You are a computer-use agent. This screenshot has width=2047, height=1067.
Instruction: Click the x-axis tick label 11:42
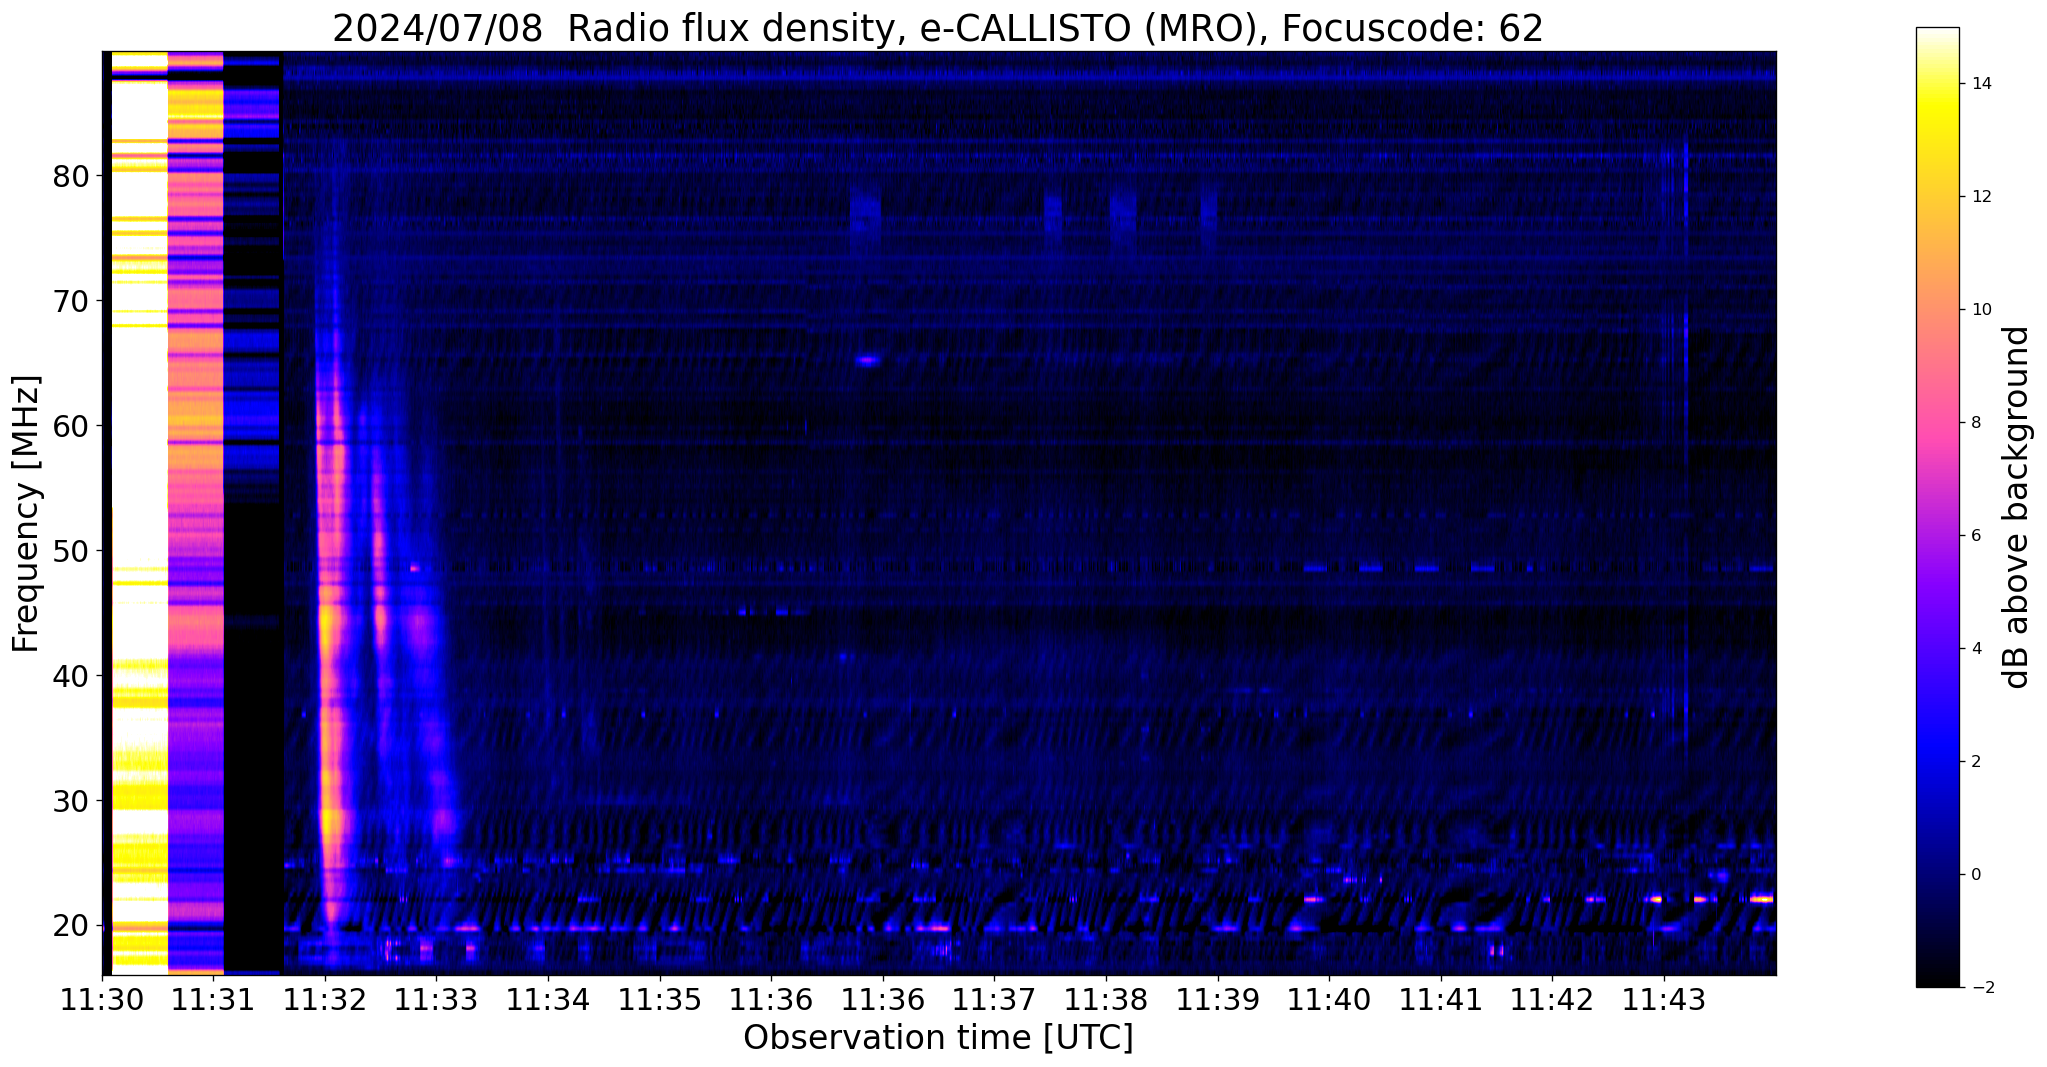1552,999
